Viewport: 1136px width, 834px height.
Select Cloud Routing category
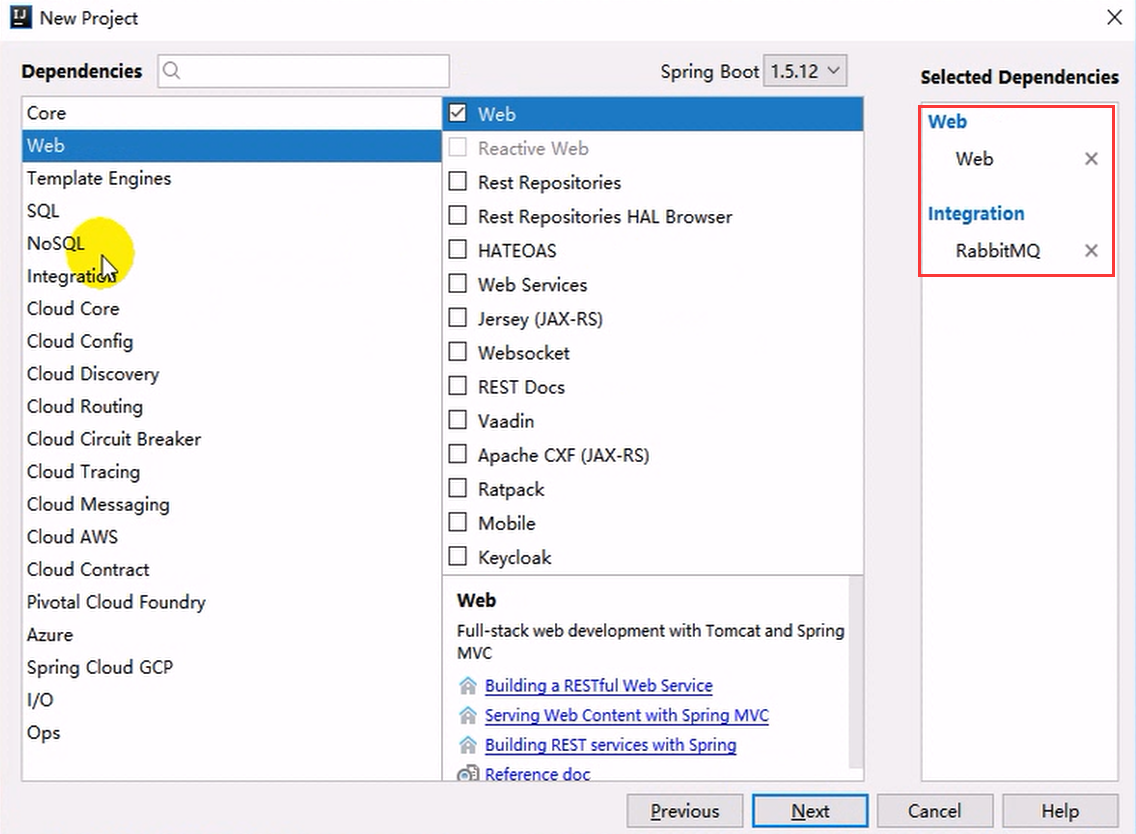(231, 406)
